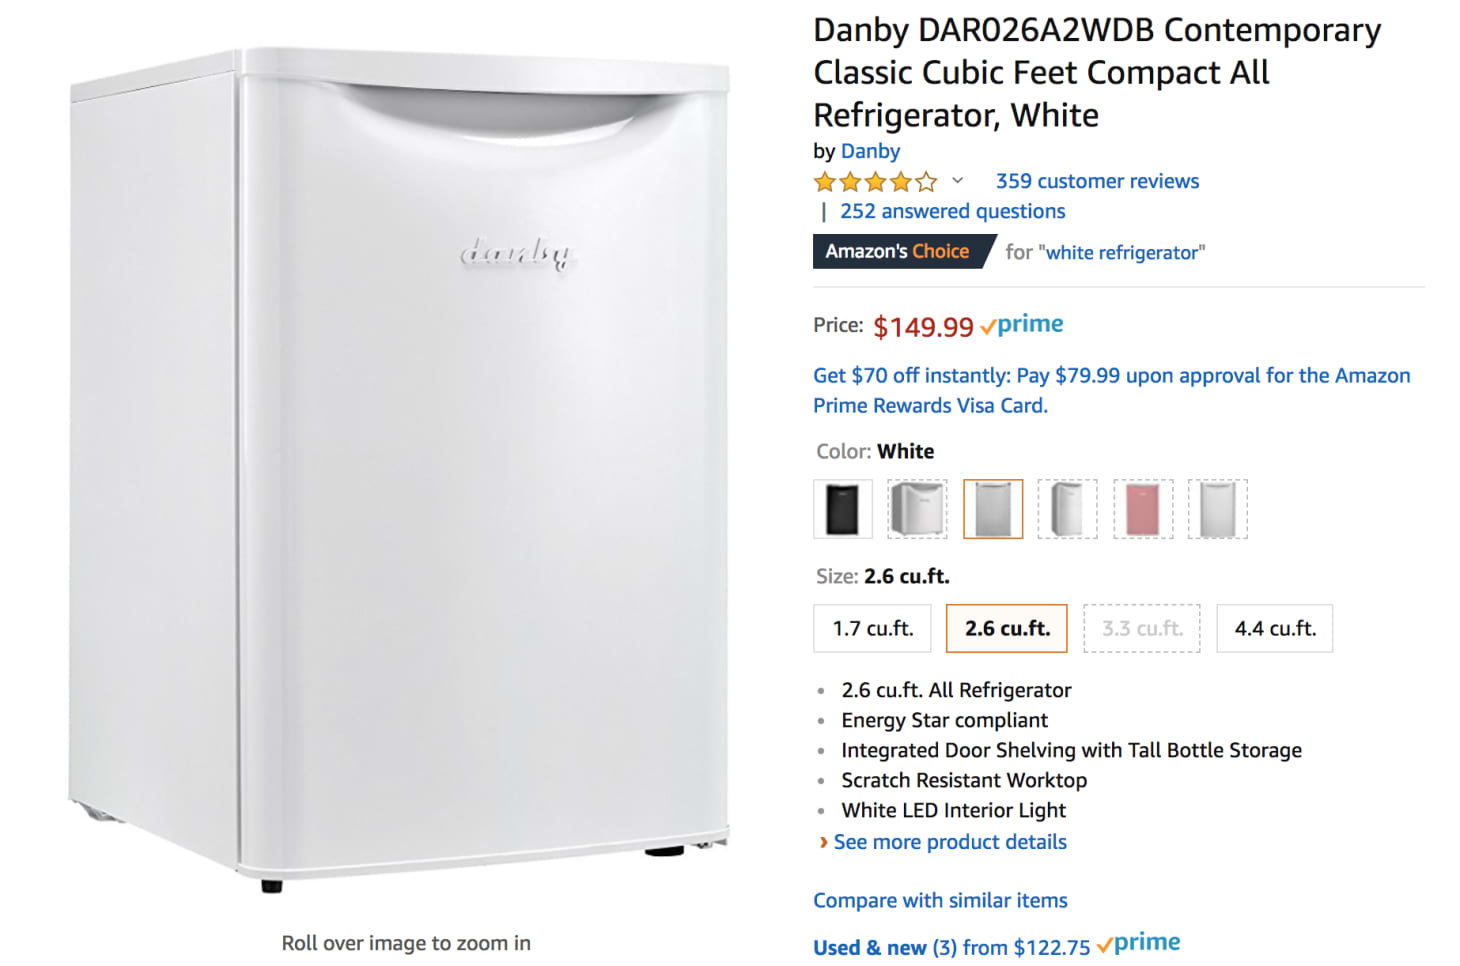
Task: Select the stainless steel fridge swatch
Action: [x=917, y=509]
